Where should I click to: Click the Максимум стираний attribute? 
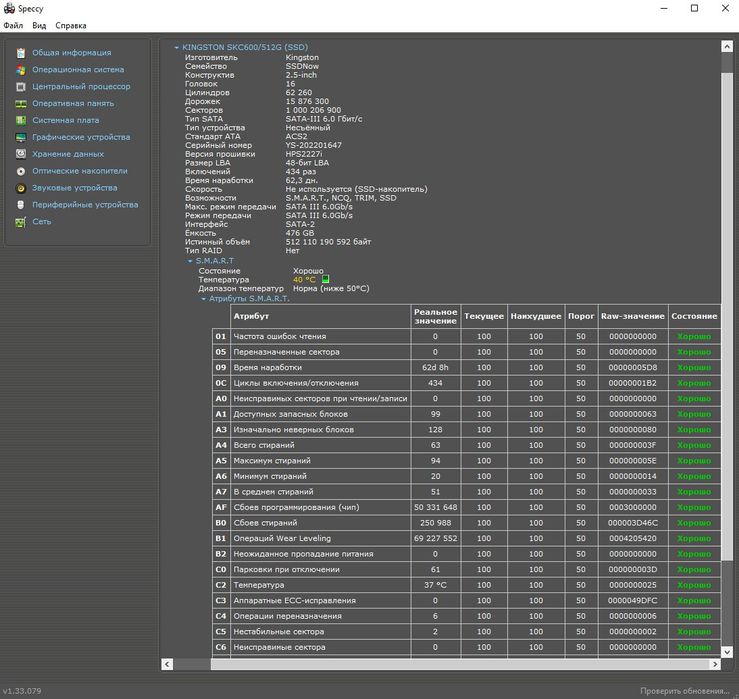[x=272, y=461]
